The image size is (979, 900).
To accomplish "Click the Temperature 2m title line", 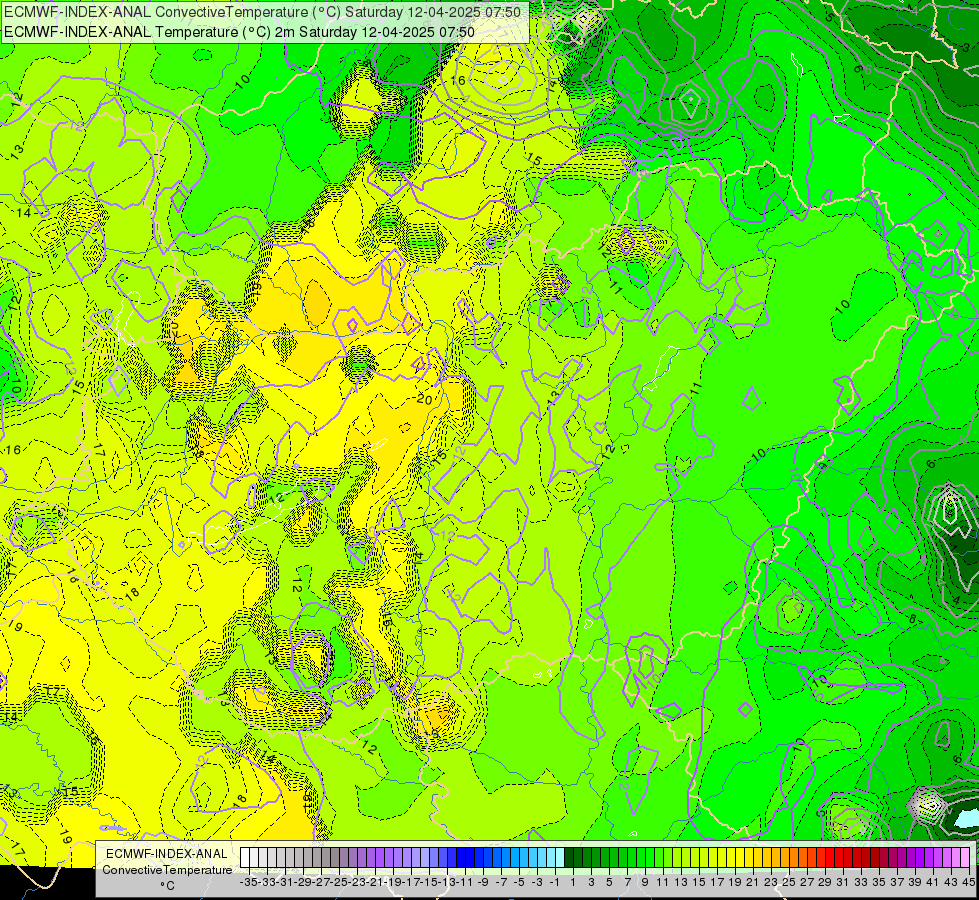I will (x=239, y=32).
